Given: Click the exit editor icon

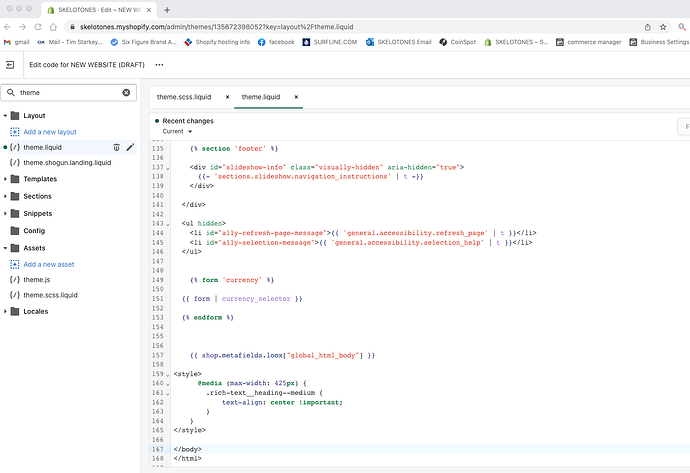Looking at the screenshot, I should (11, 64).
